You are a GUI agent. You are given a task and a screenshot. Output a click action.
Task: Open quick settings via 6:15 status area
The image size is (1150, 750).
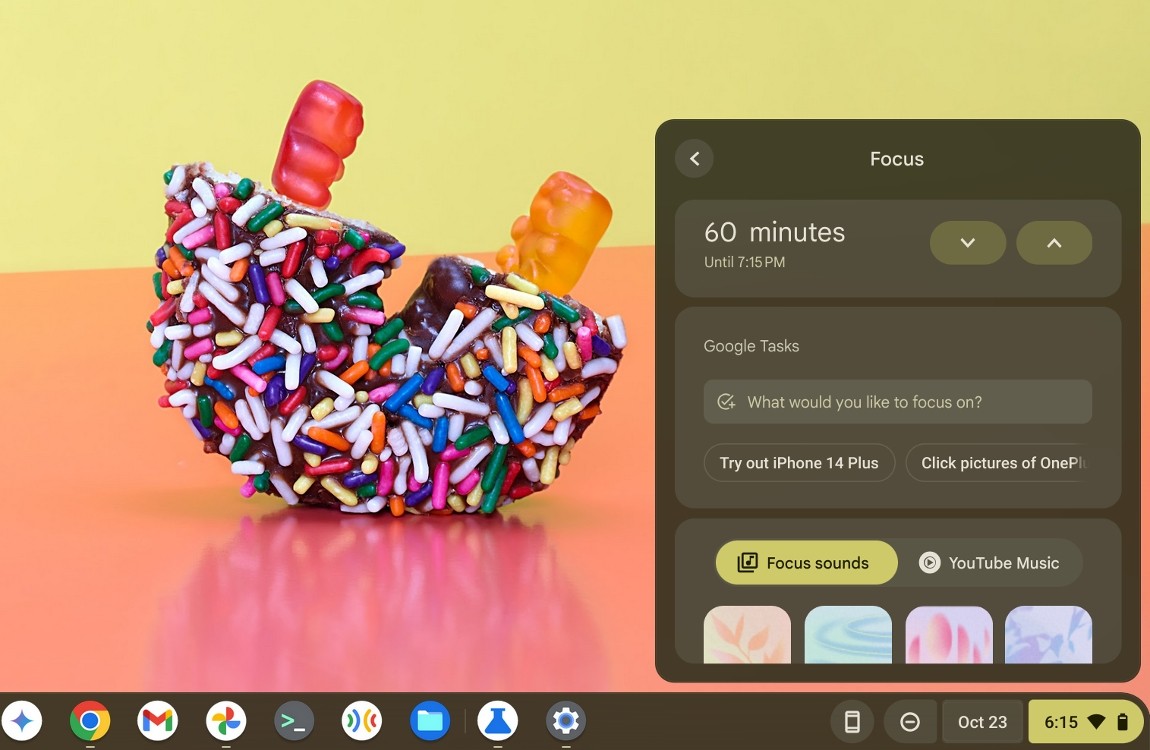pyautogui.click(x=1086, y=722)
